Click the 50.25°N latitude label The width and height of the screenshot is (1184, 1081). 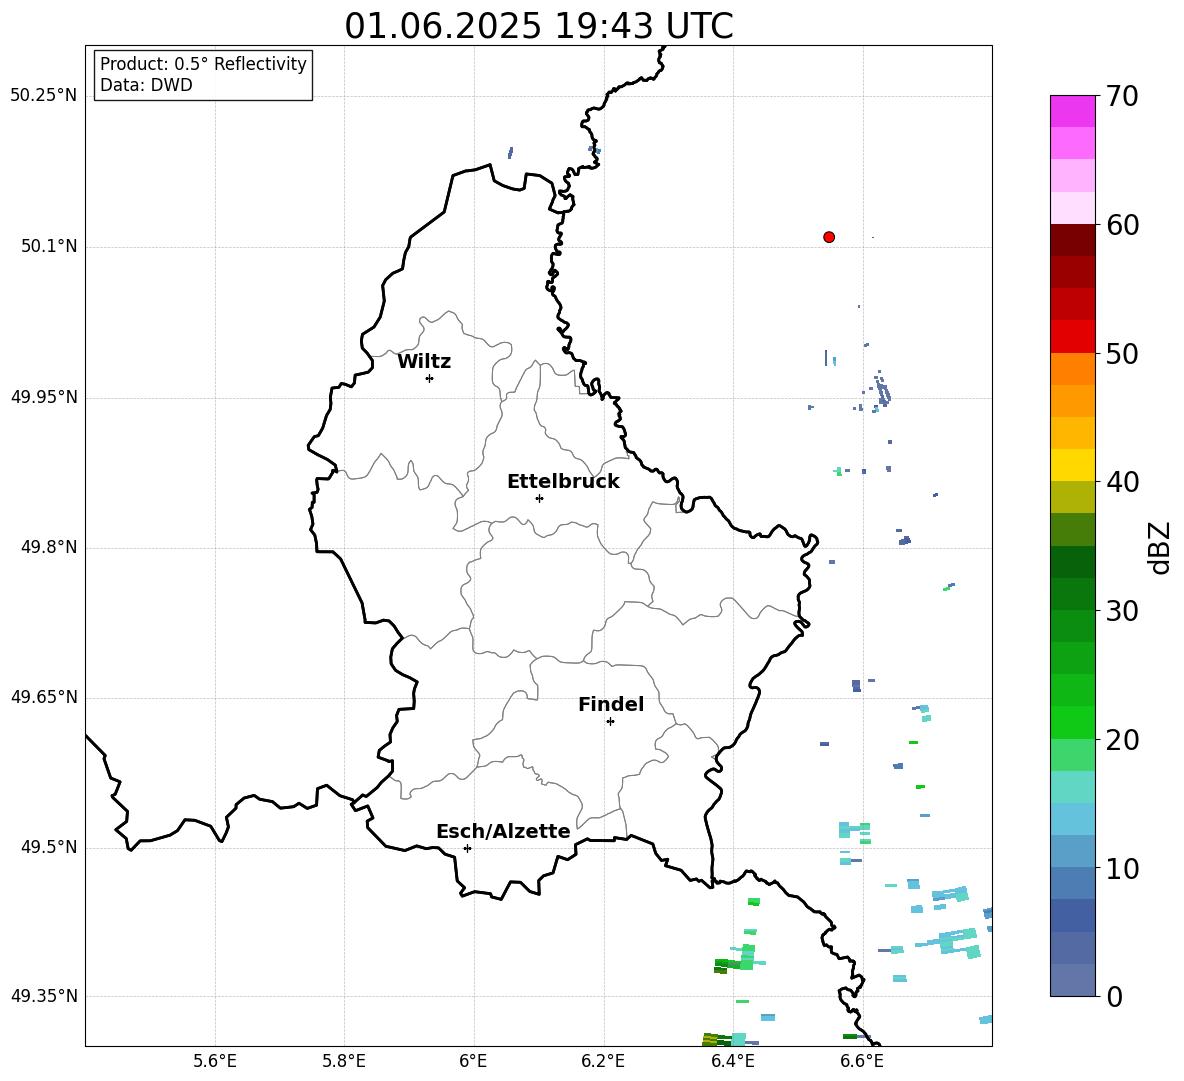(44, 96)
